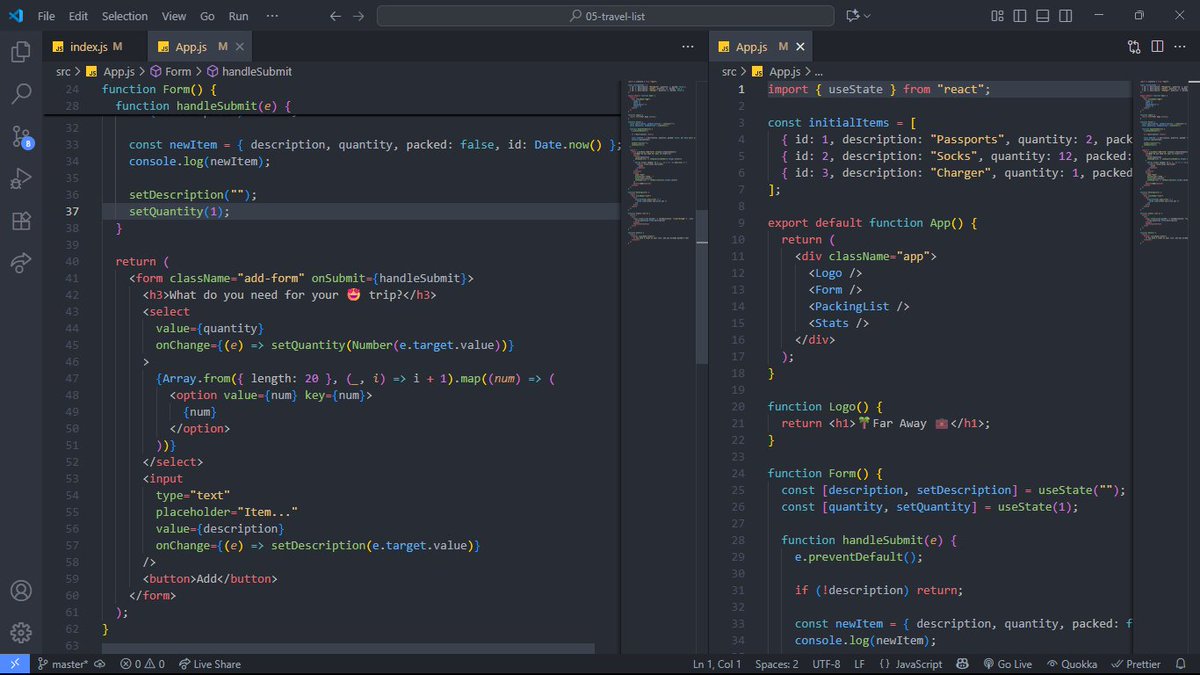Viewport: 1200px width, 675px height.
Task: Click the errors and warnings count
Action: tap(142, 664)
